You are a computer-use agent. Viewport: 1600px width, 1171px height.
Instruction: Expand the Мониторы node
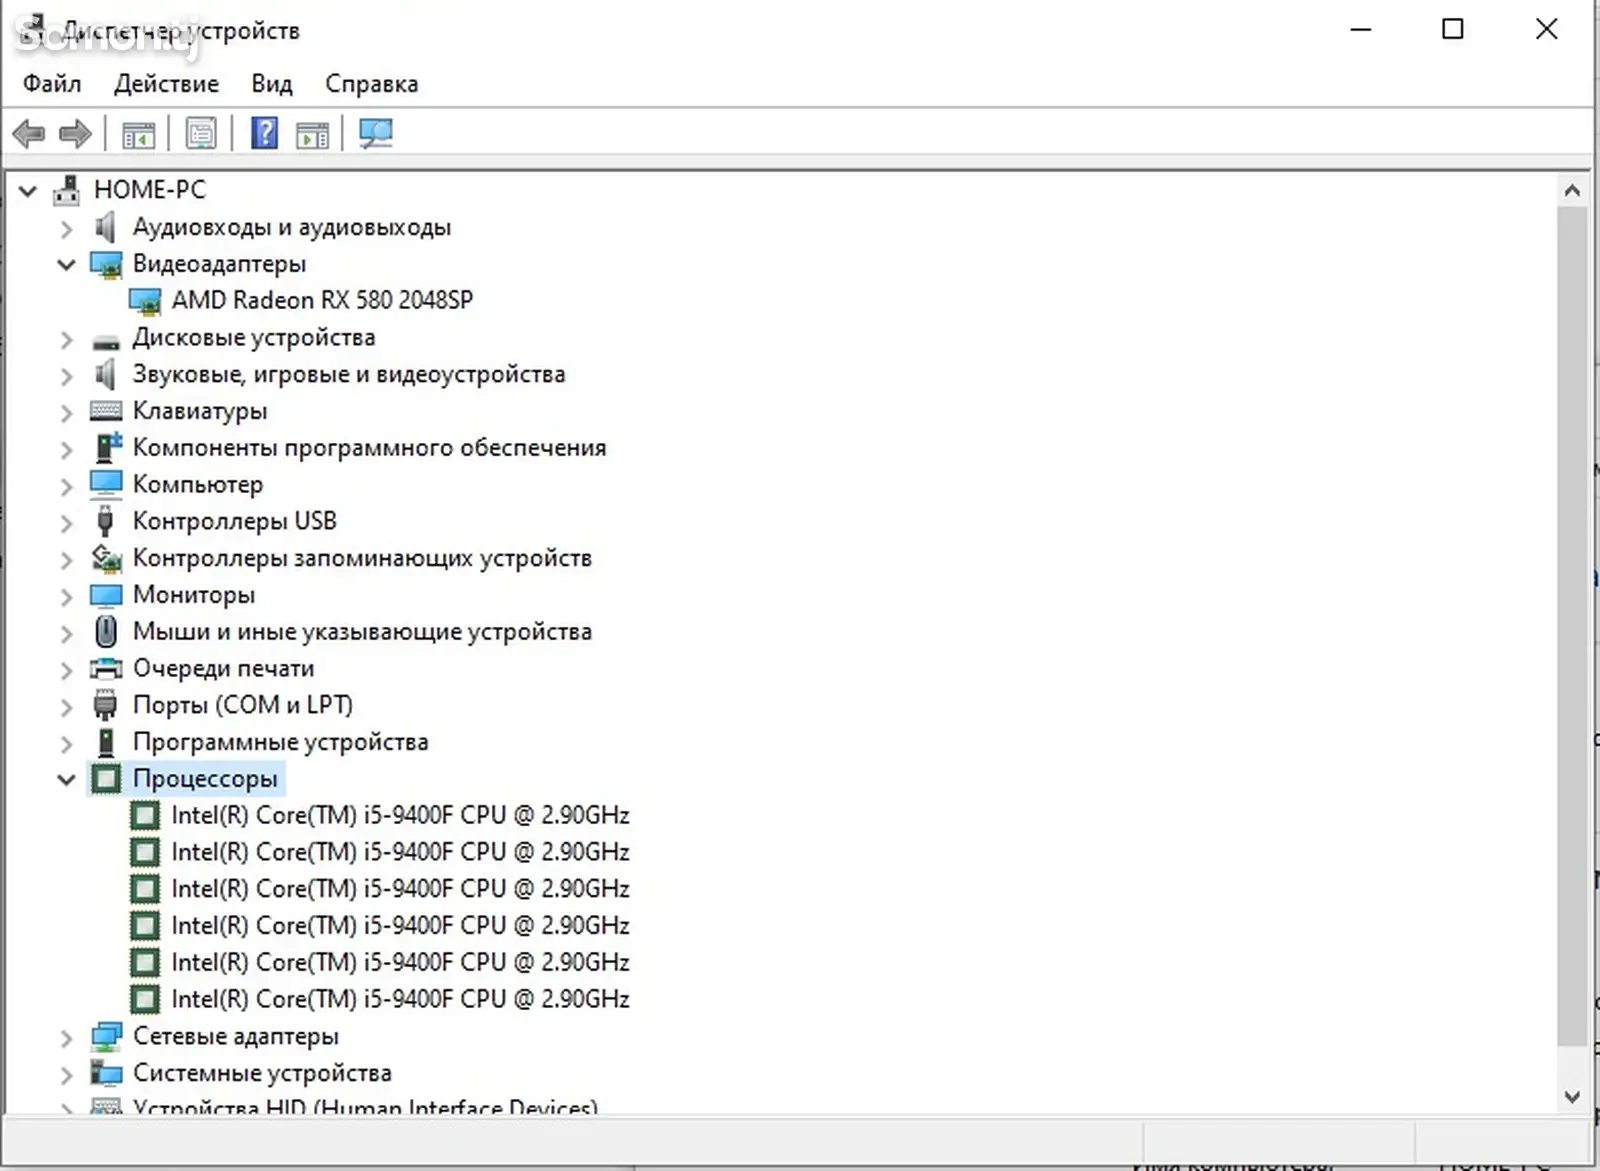pyautogui.click(x=66, y=596)
